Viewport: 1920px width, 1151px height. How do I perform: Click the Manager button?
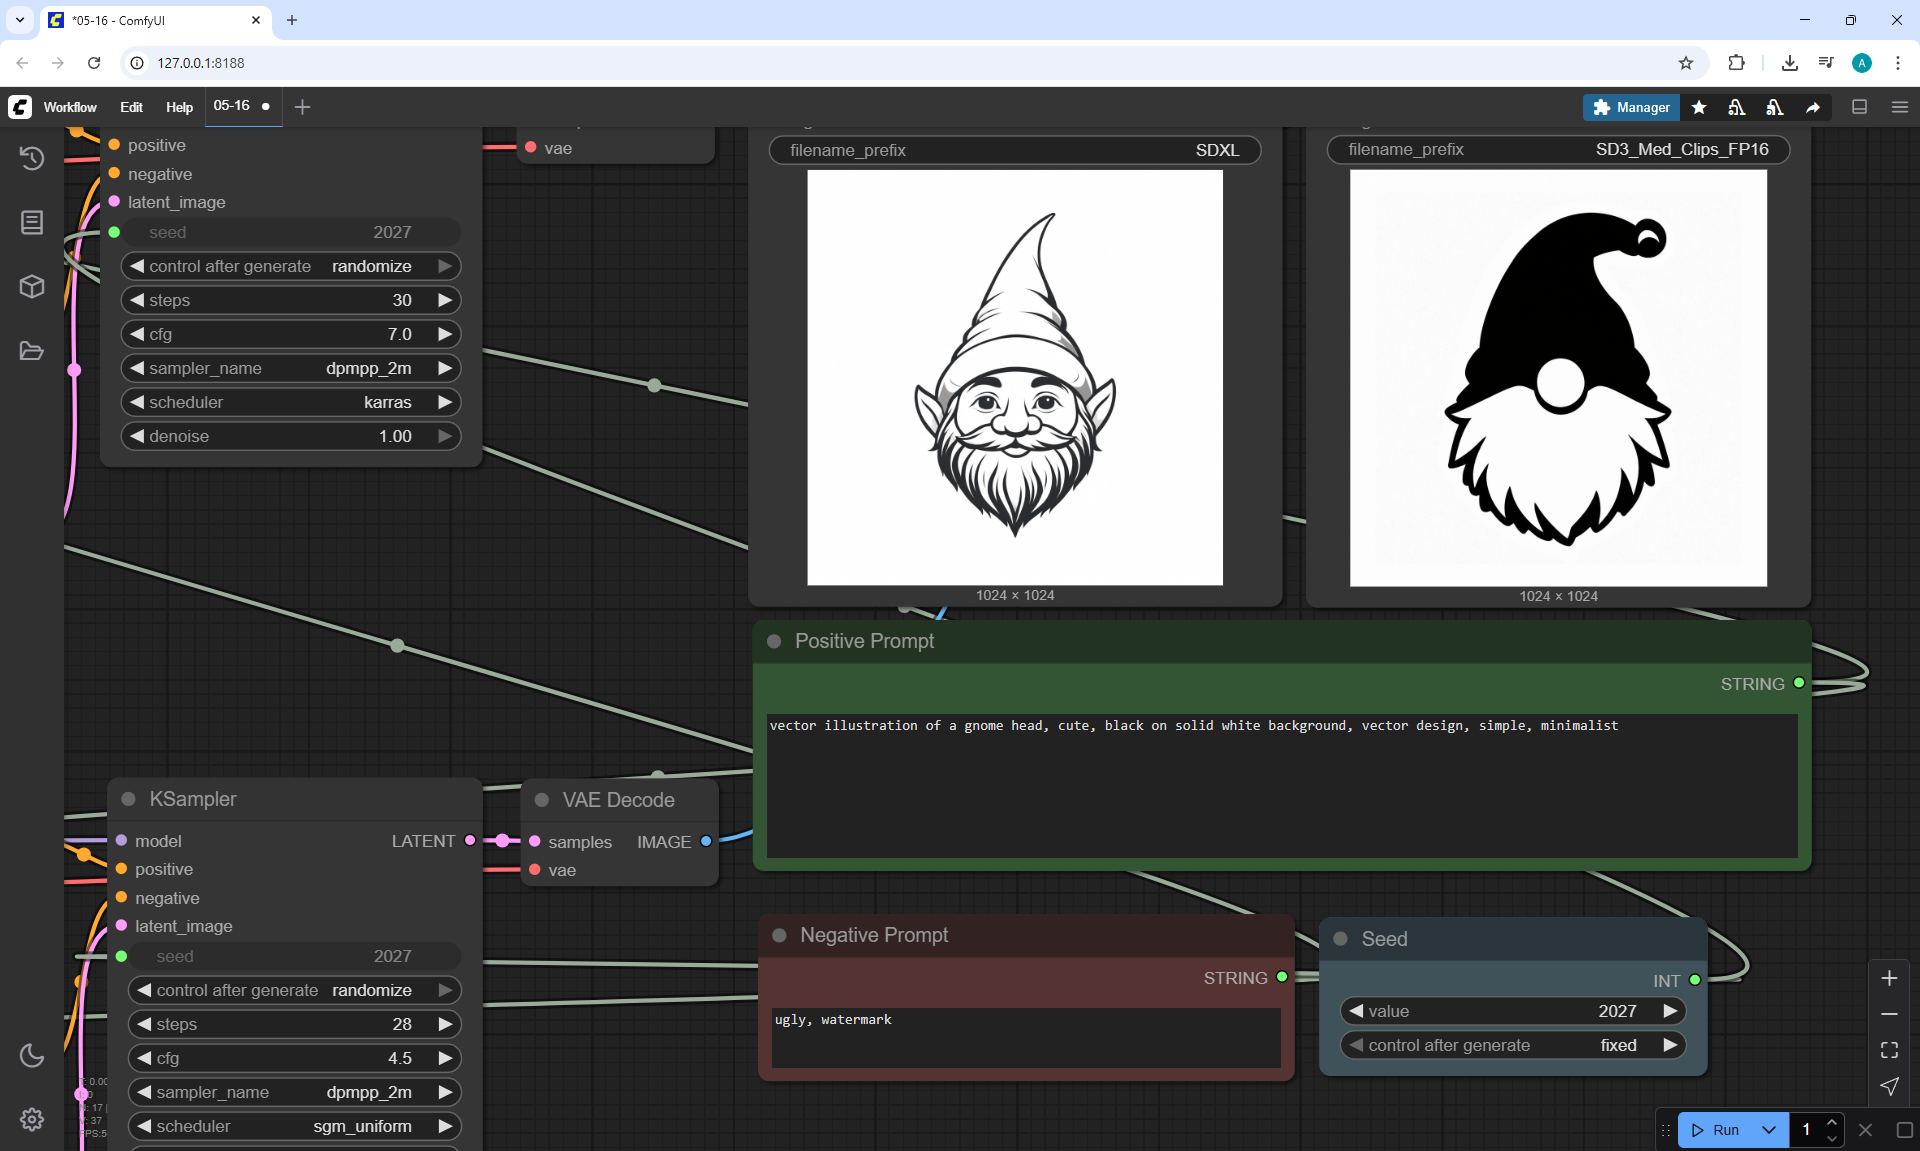[x=1631, y=107]
